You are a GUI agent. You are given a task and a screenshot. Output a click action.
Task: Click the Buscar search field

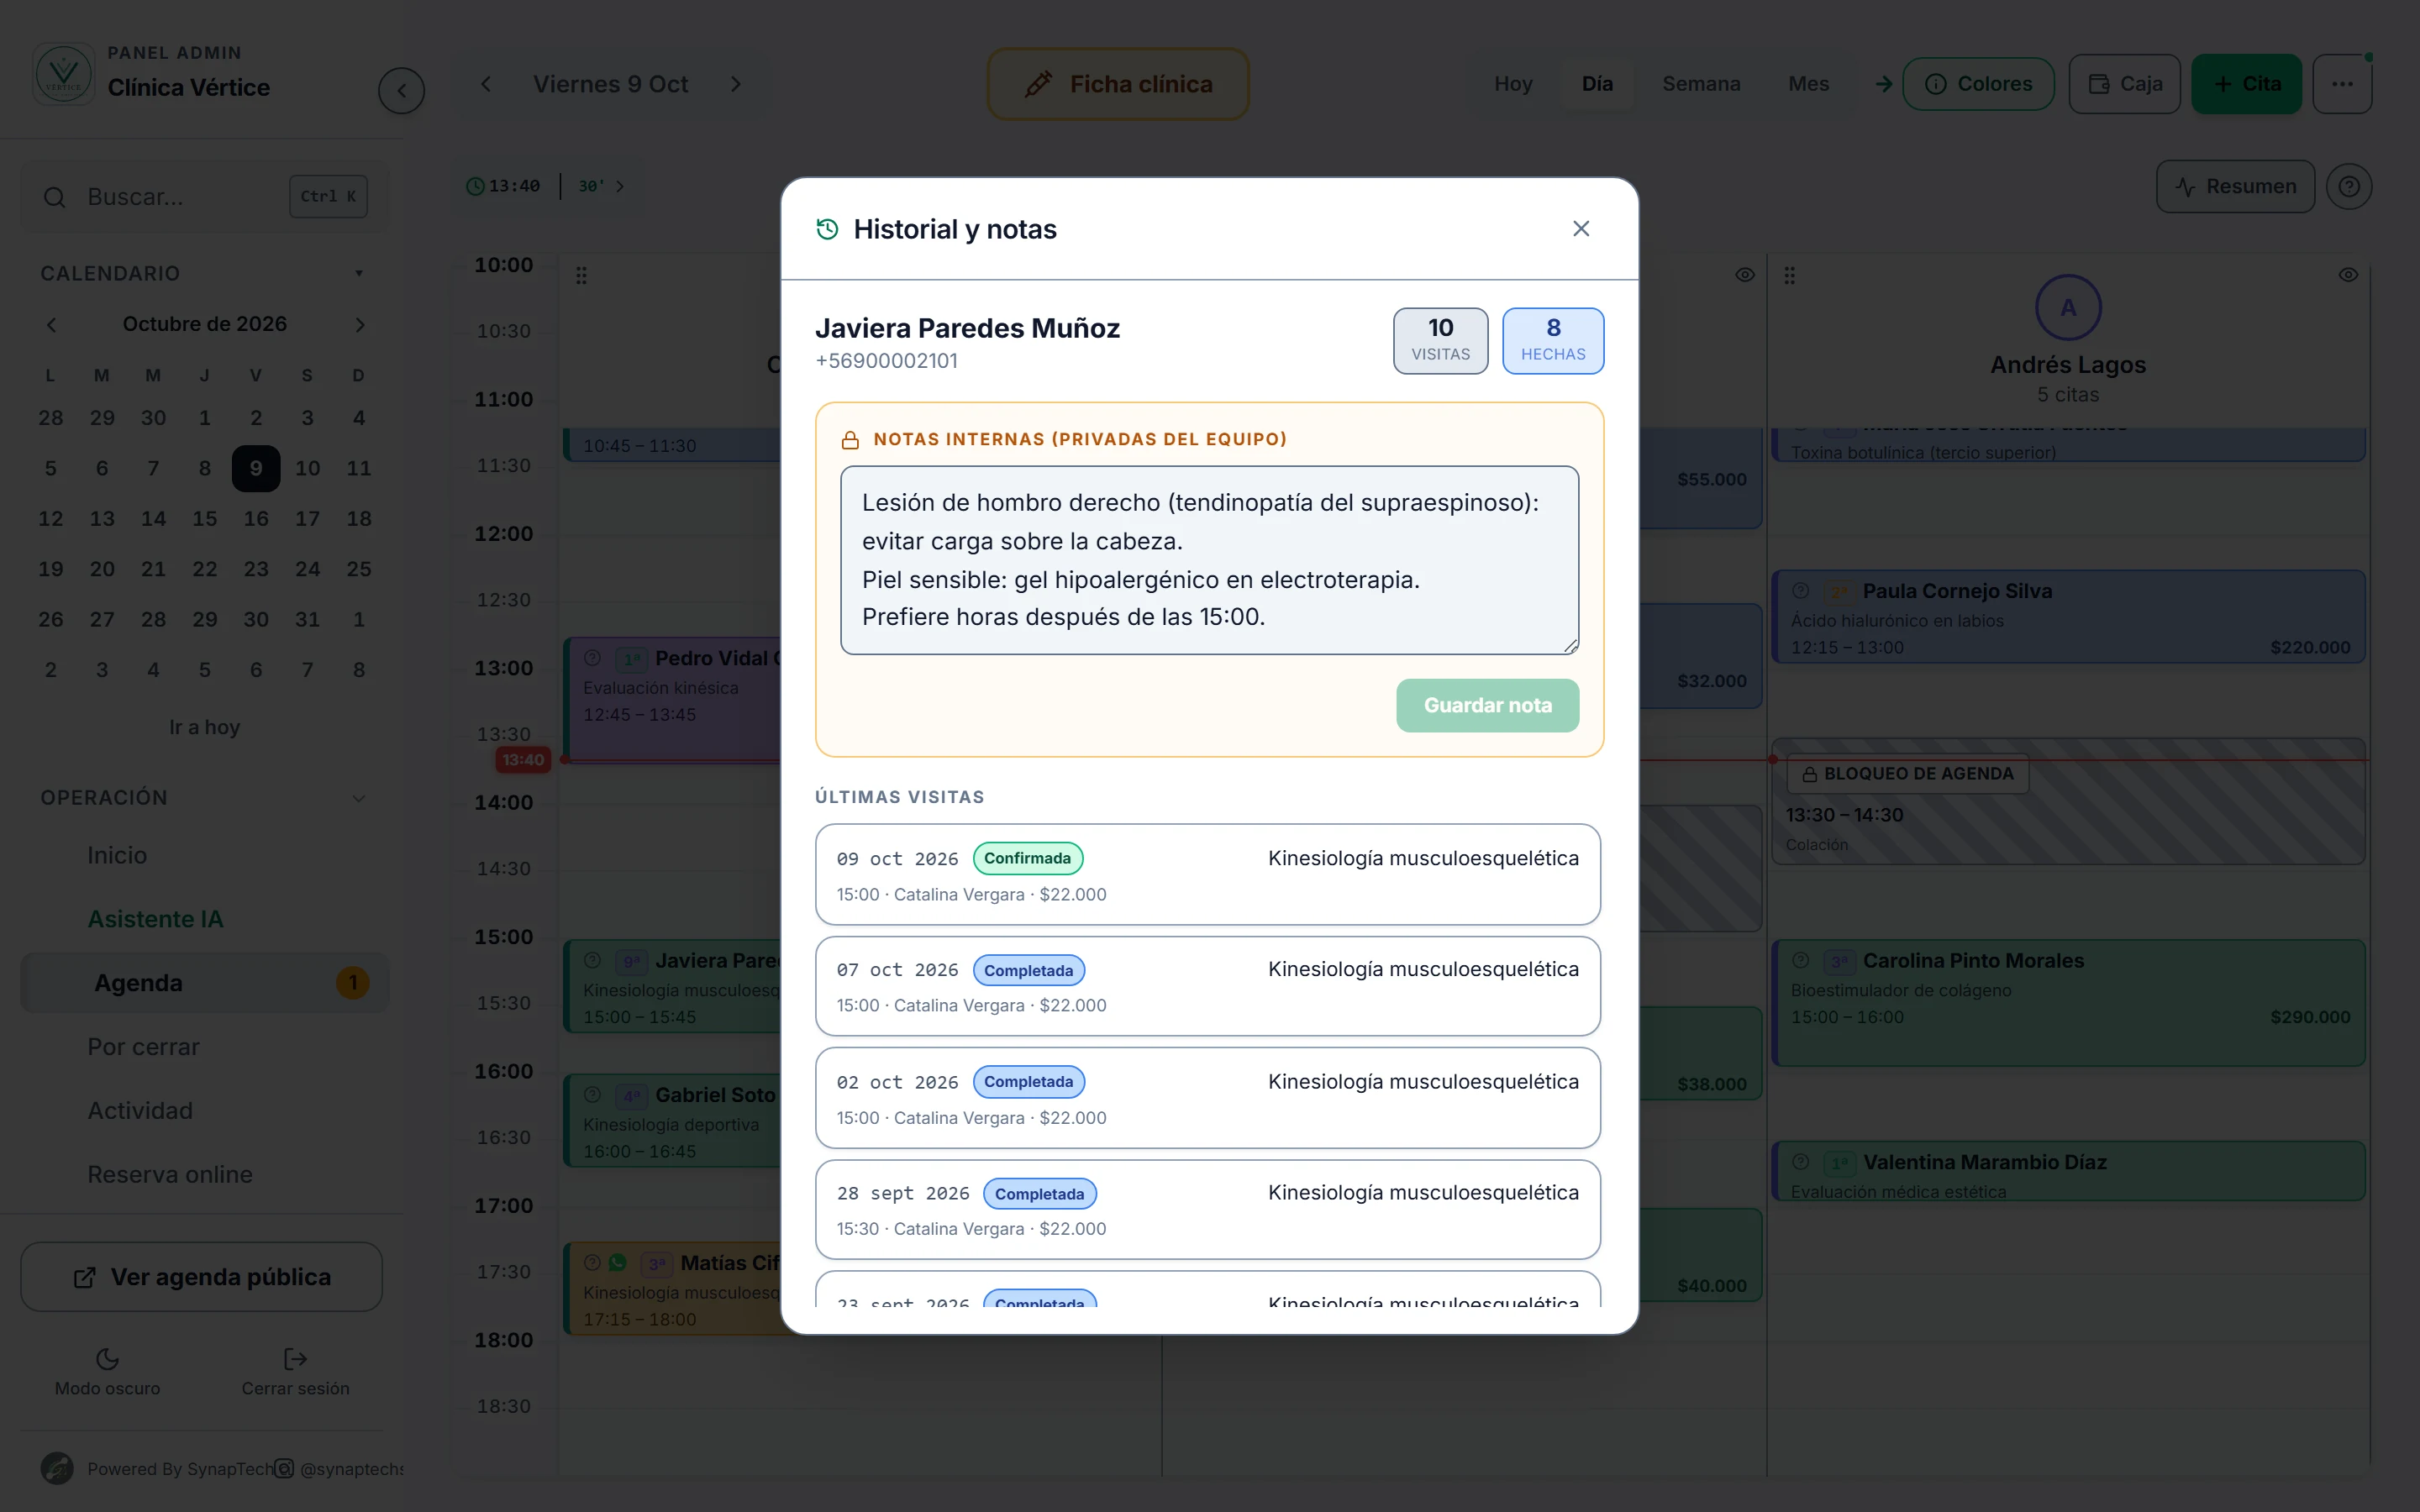pos(205,197)
